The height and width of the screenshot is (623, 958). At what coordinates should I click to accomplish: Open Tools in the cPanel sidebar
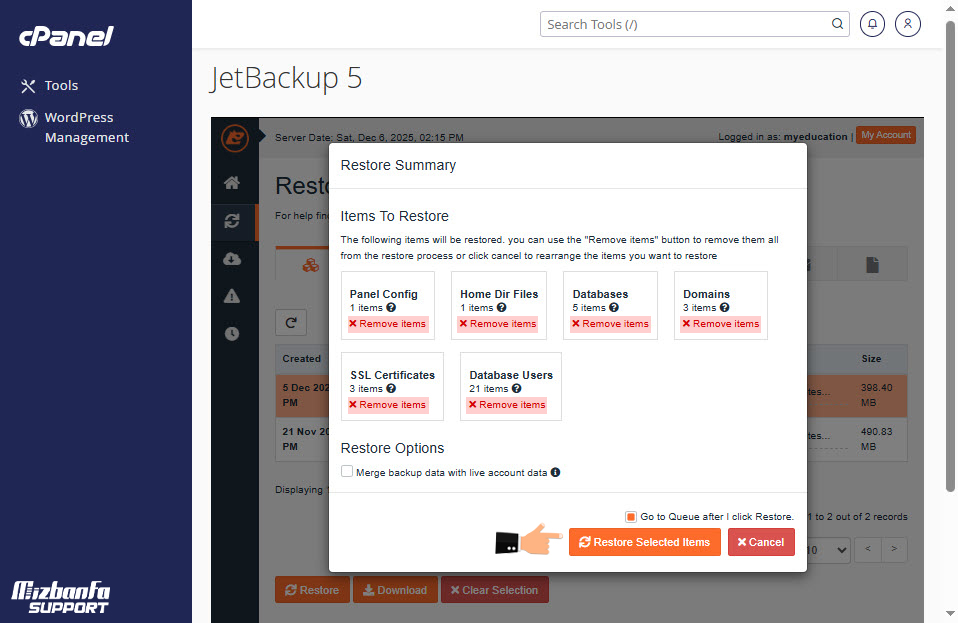(x=61, y=86)
